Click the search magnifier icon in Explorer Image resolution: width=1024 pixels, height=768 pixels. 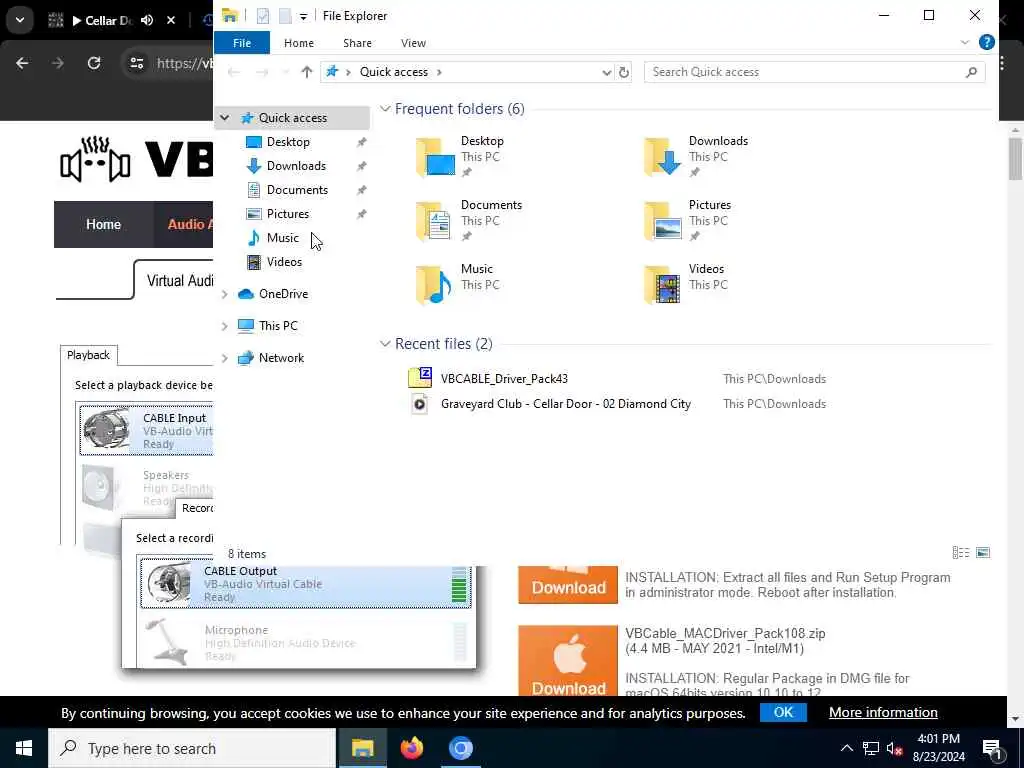coord(971,72)
